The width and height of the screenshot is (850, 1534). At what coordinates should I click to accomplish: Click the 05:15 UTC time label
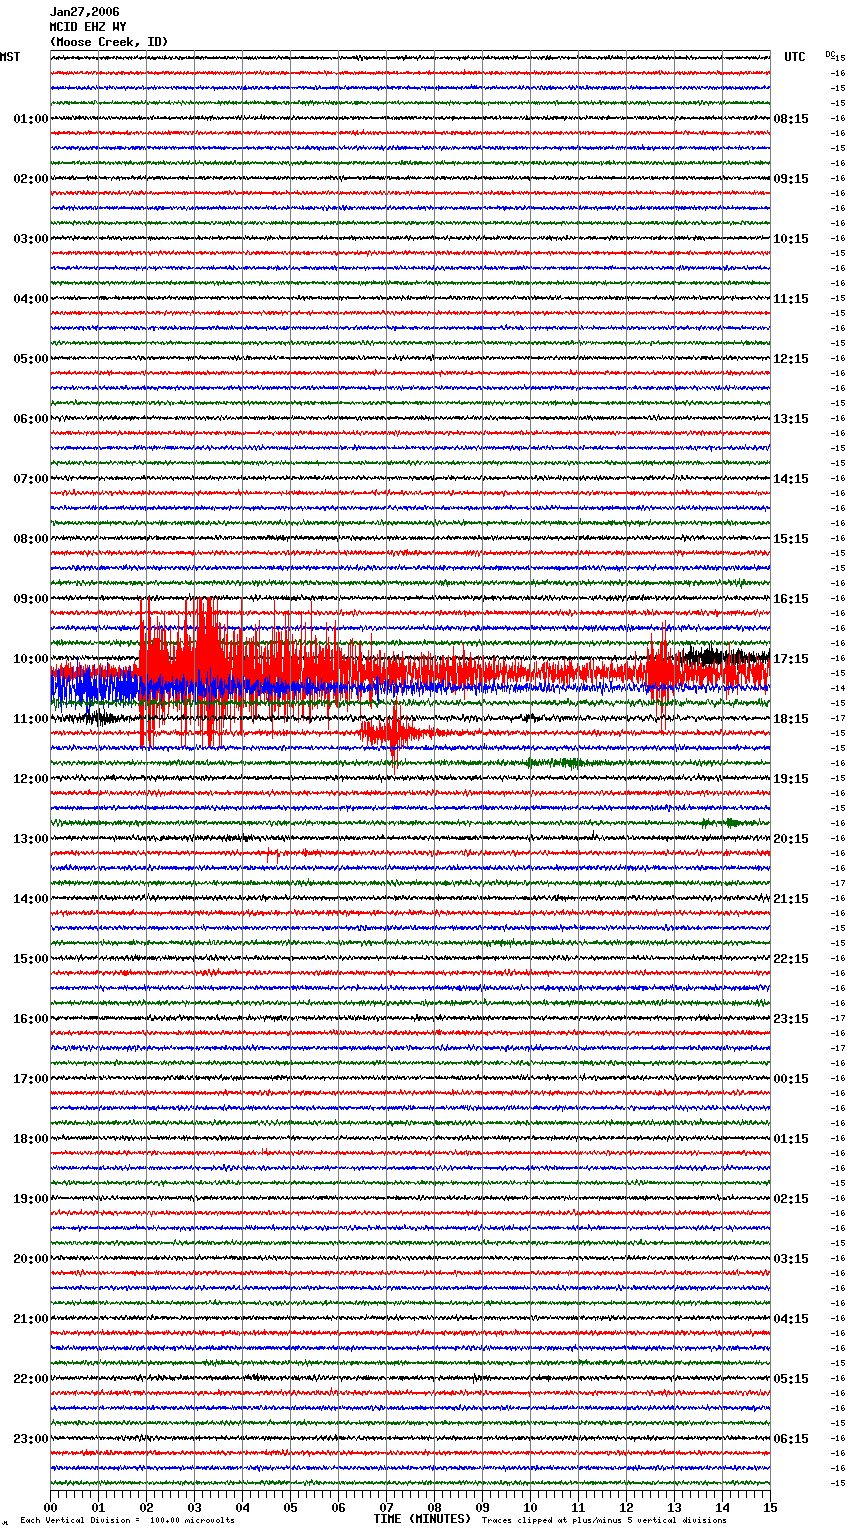[791, 1379]
